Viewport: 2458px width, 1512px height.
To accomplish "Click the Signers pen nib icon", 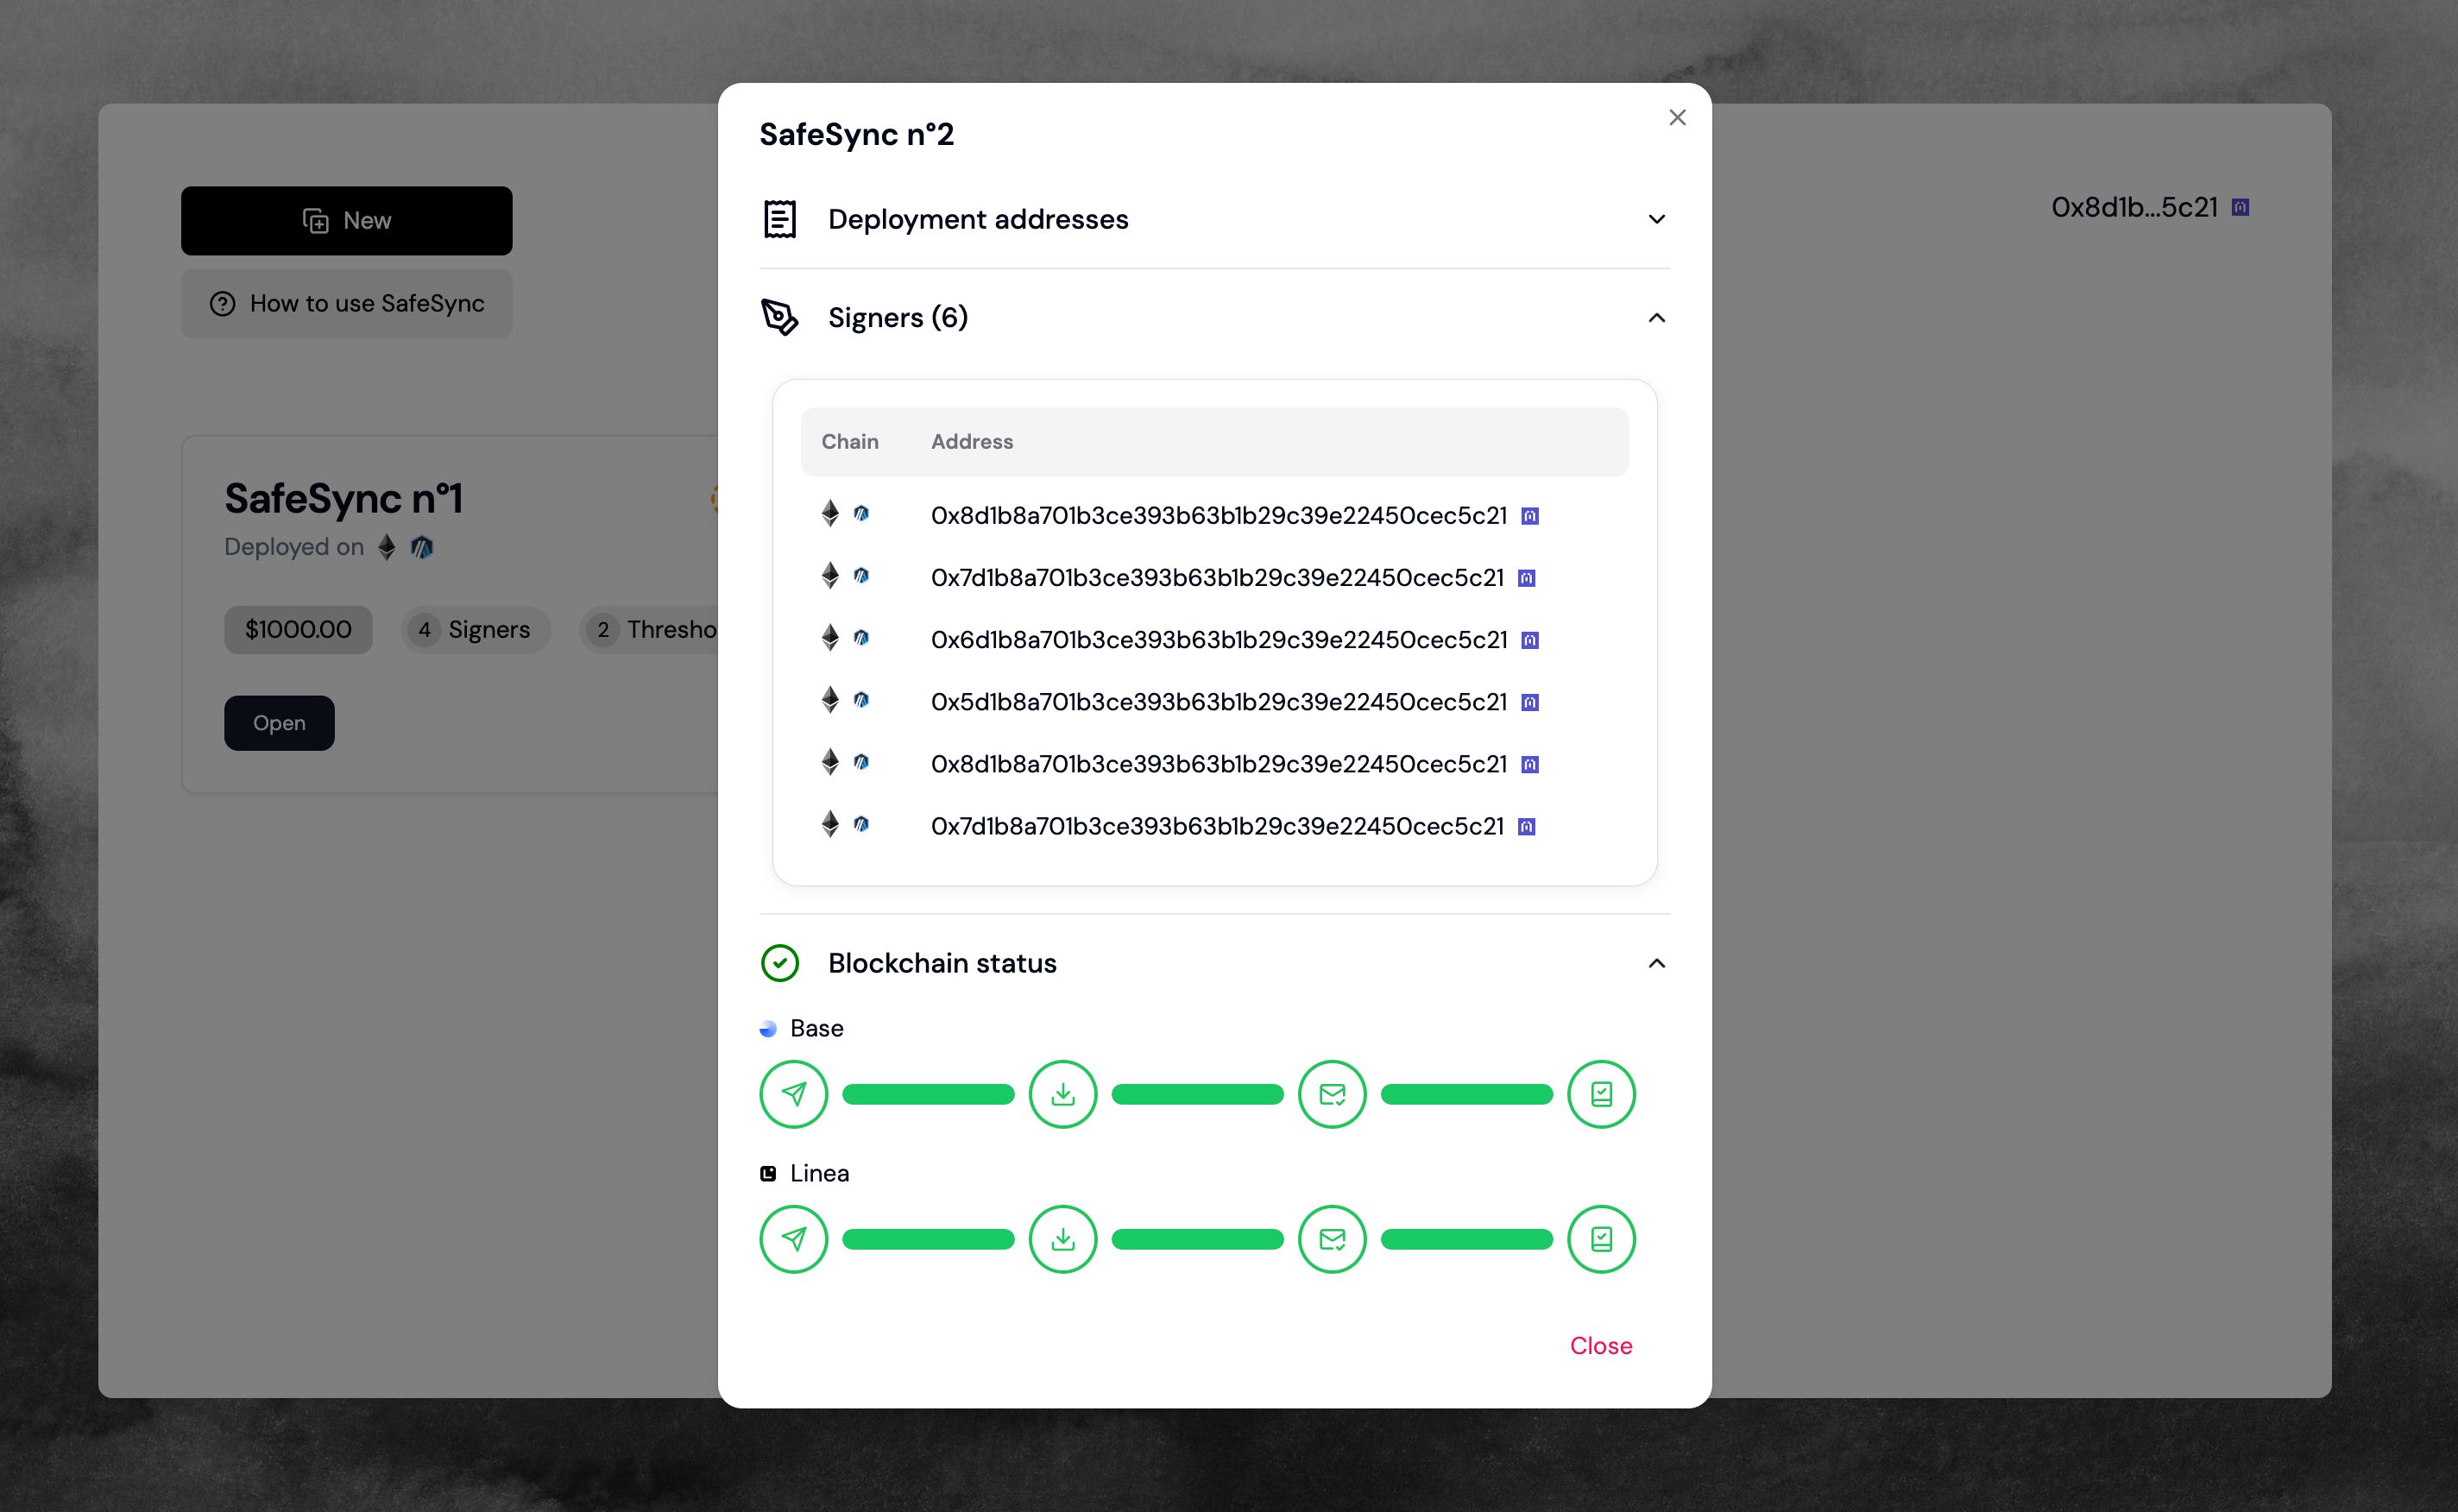I will [780, 317].
